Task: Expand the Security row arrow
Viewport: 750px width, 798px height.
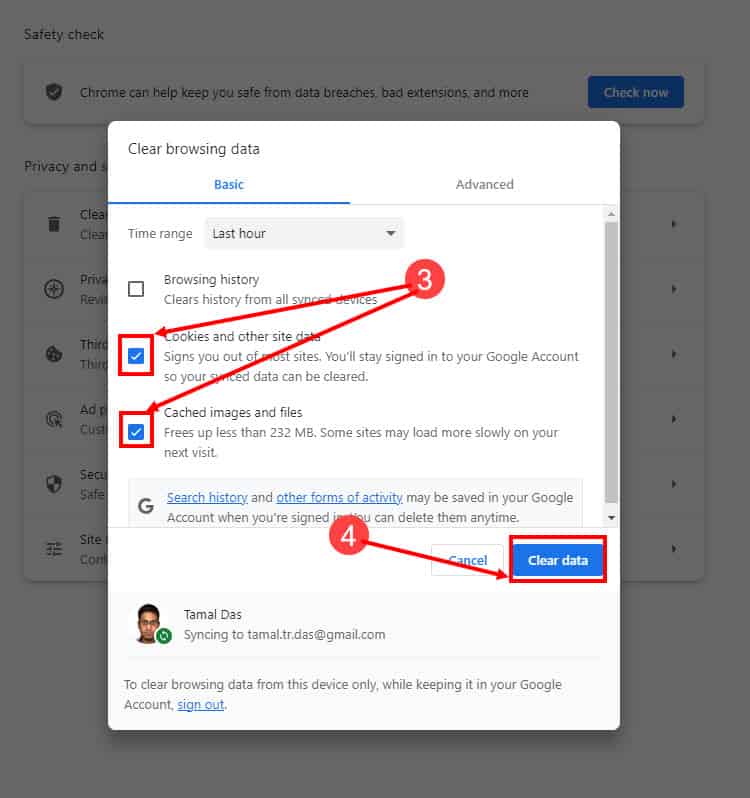Action: 674,484
